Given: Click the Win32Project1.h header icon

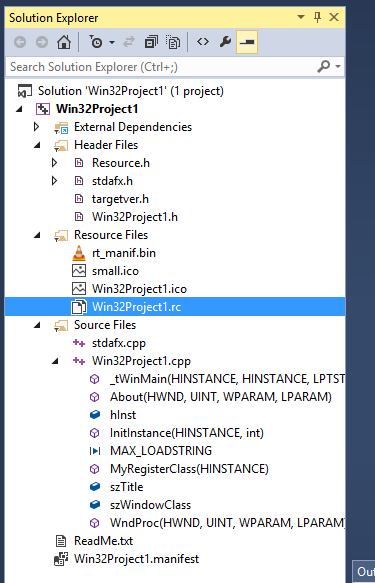Looking at the screenshot, I should (x=79, y=217).
